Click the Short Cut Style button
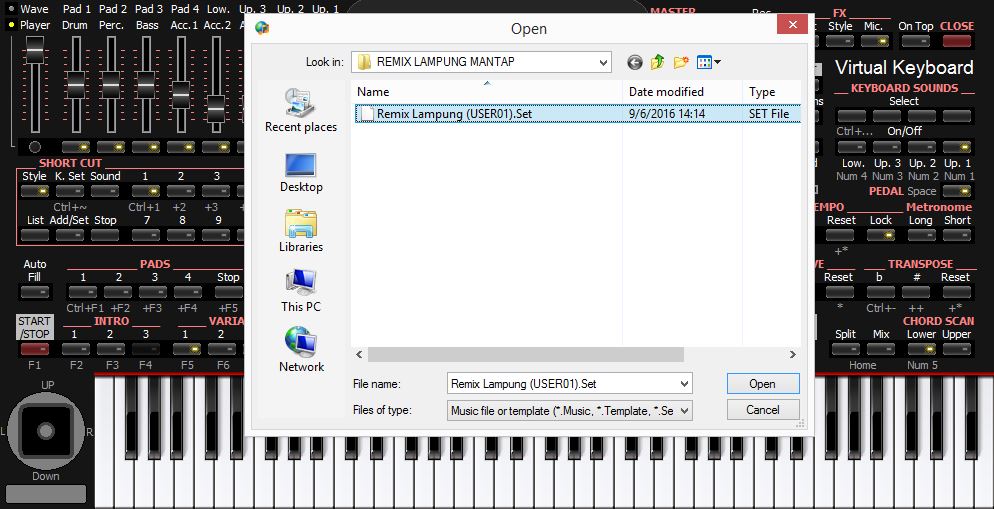The height and width of the screenshot is (509, 994). pyautogui.click(x=35, y=191)
